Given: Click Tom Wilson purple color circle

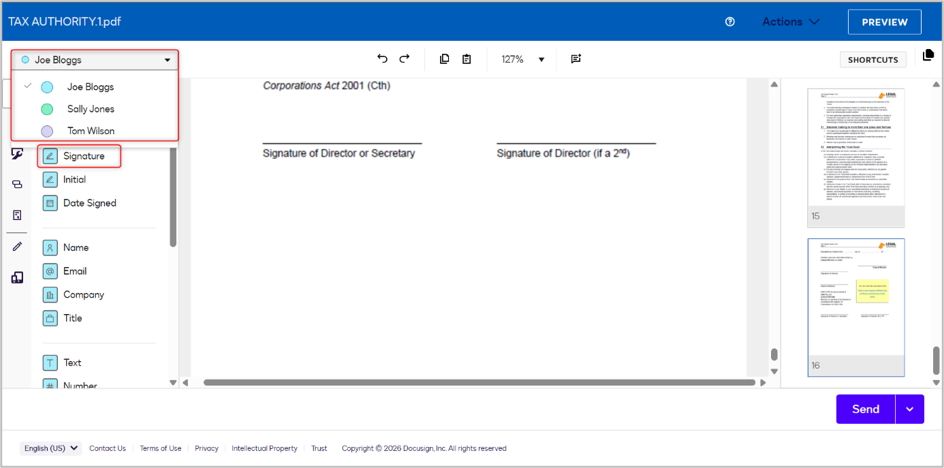Looking at the screenshot, I should [47, 131].
